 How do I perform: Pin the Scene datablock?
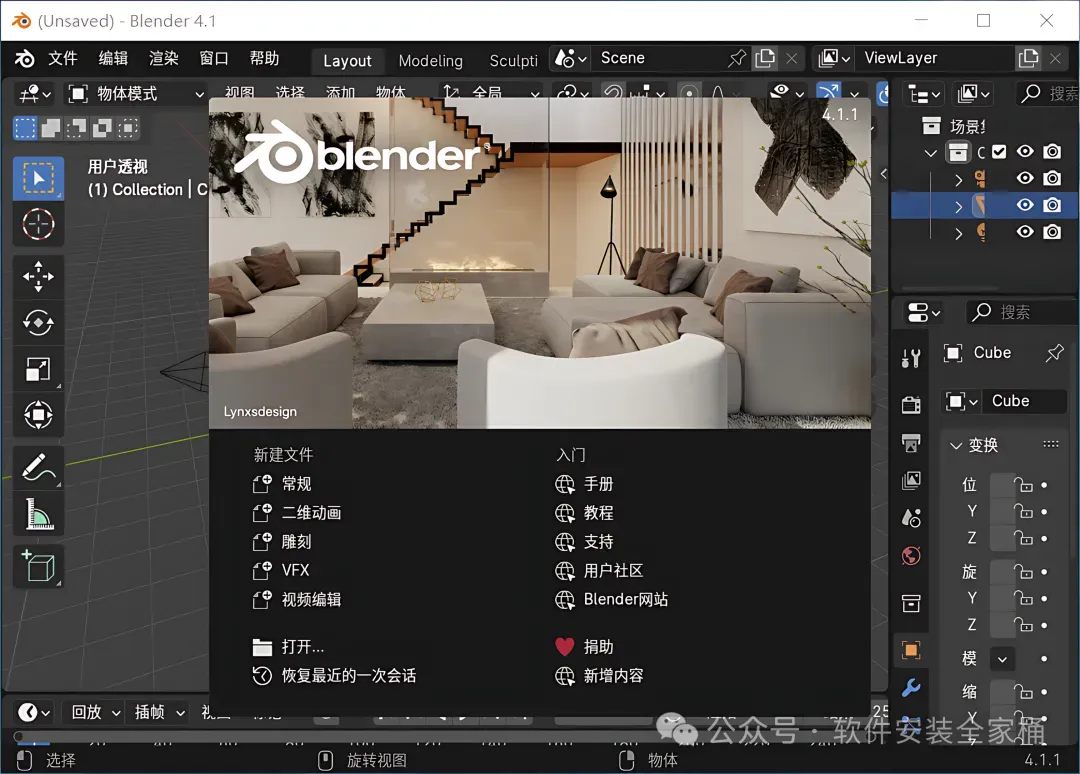736,59
